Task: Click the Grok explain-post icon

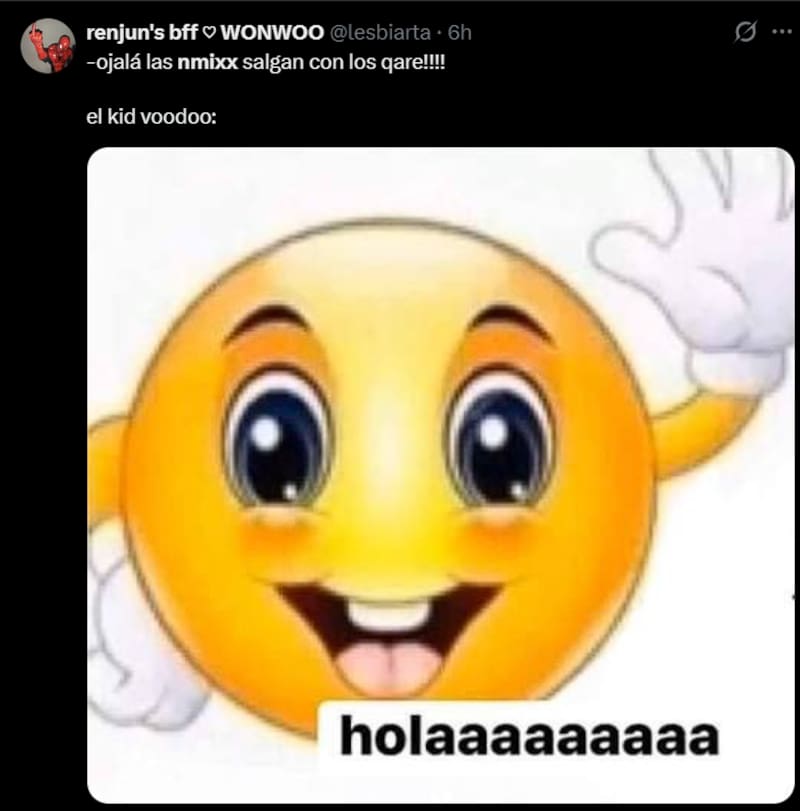Action: pos(745,32)
